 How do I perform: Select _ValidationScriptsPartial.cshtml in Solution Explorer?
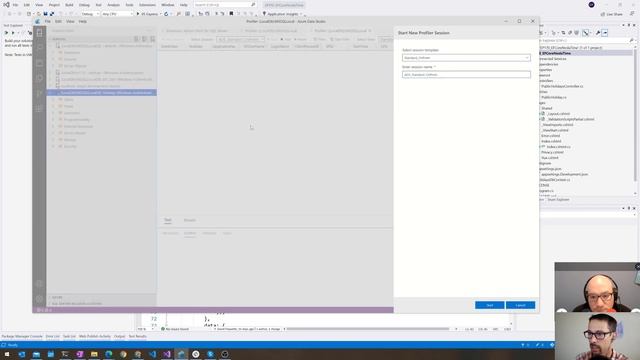pos(570,119)
